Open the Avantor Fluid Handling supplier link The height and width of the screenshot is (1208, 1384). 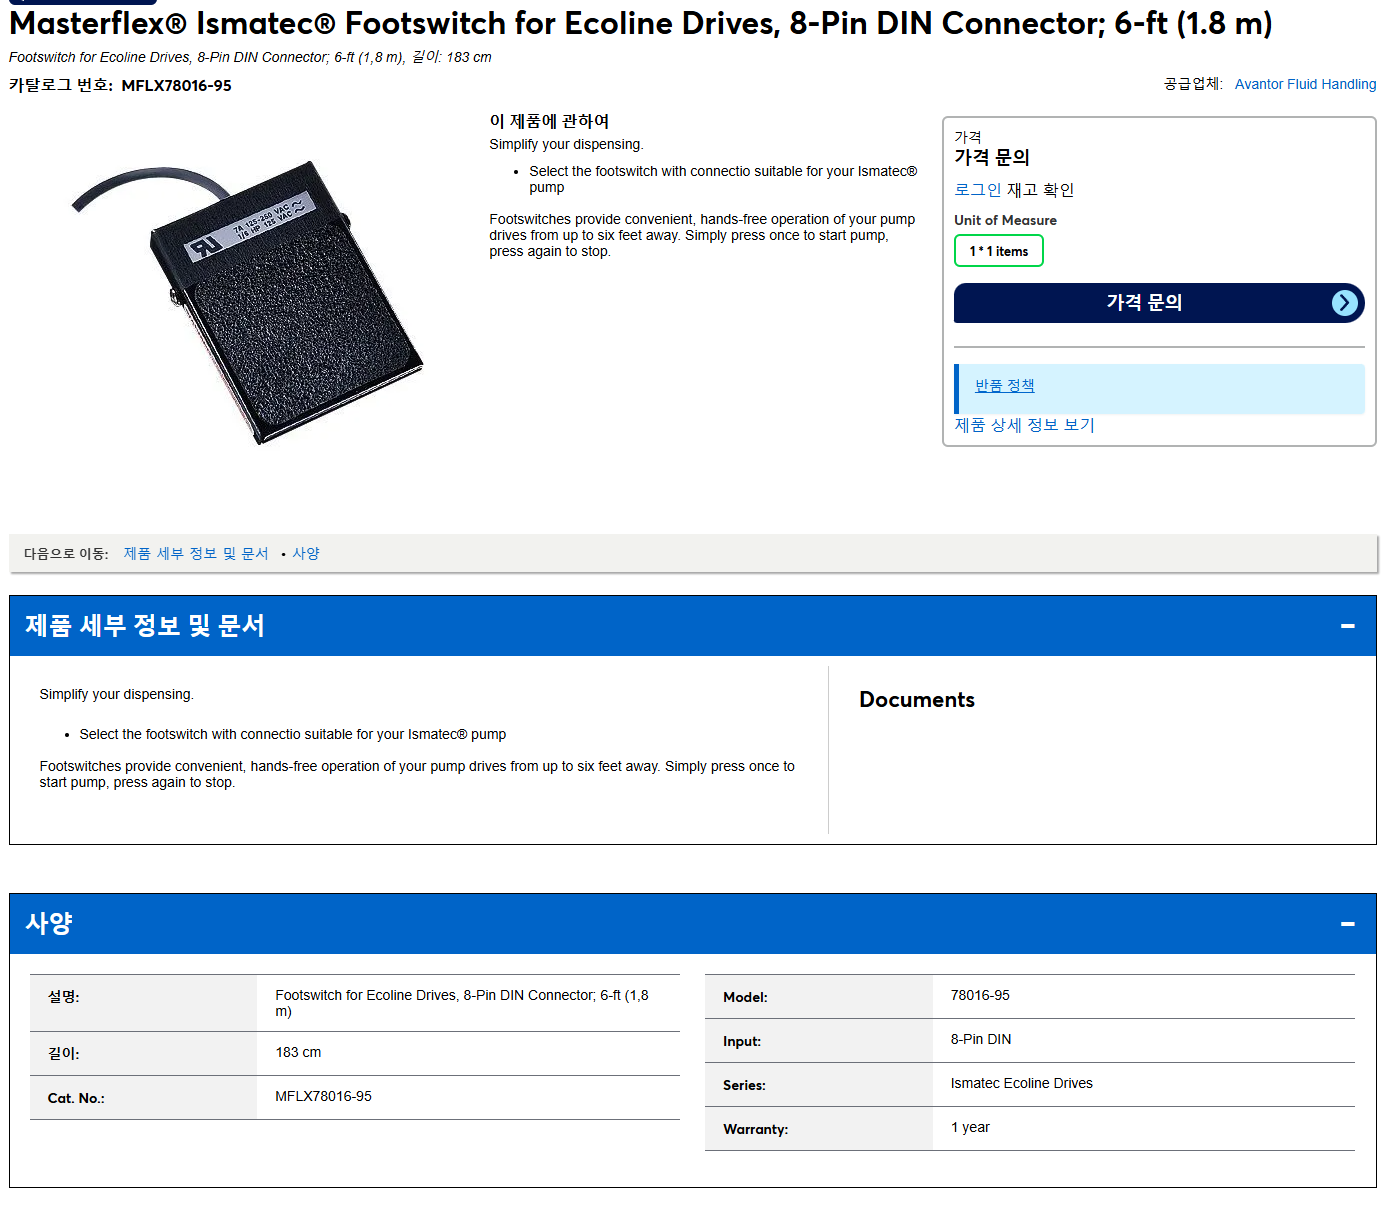[1305, 84]
